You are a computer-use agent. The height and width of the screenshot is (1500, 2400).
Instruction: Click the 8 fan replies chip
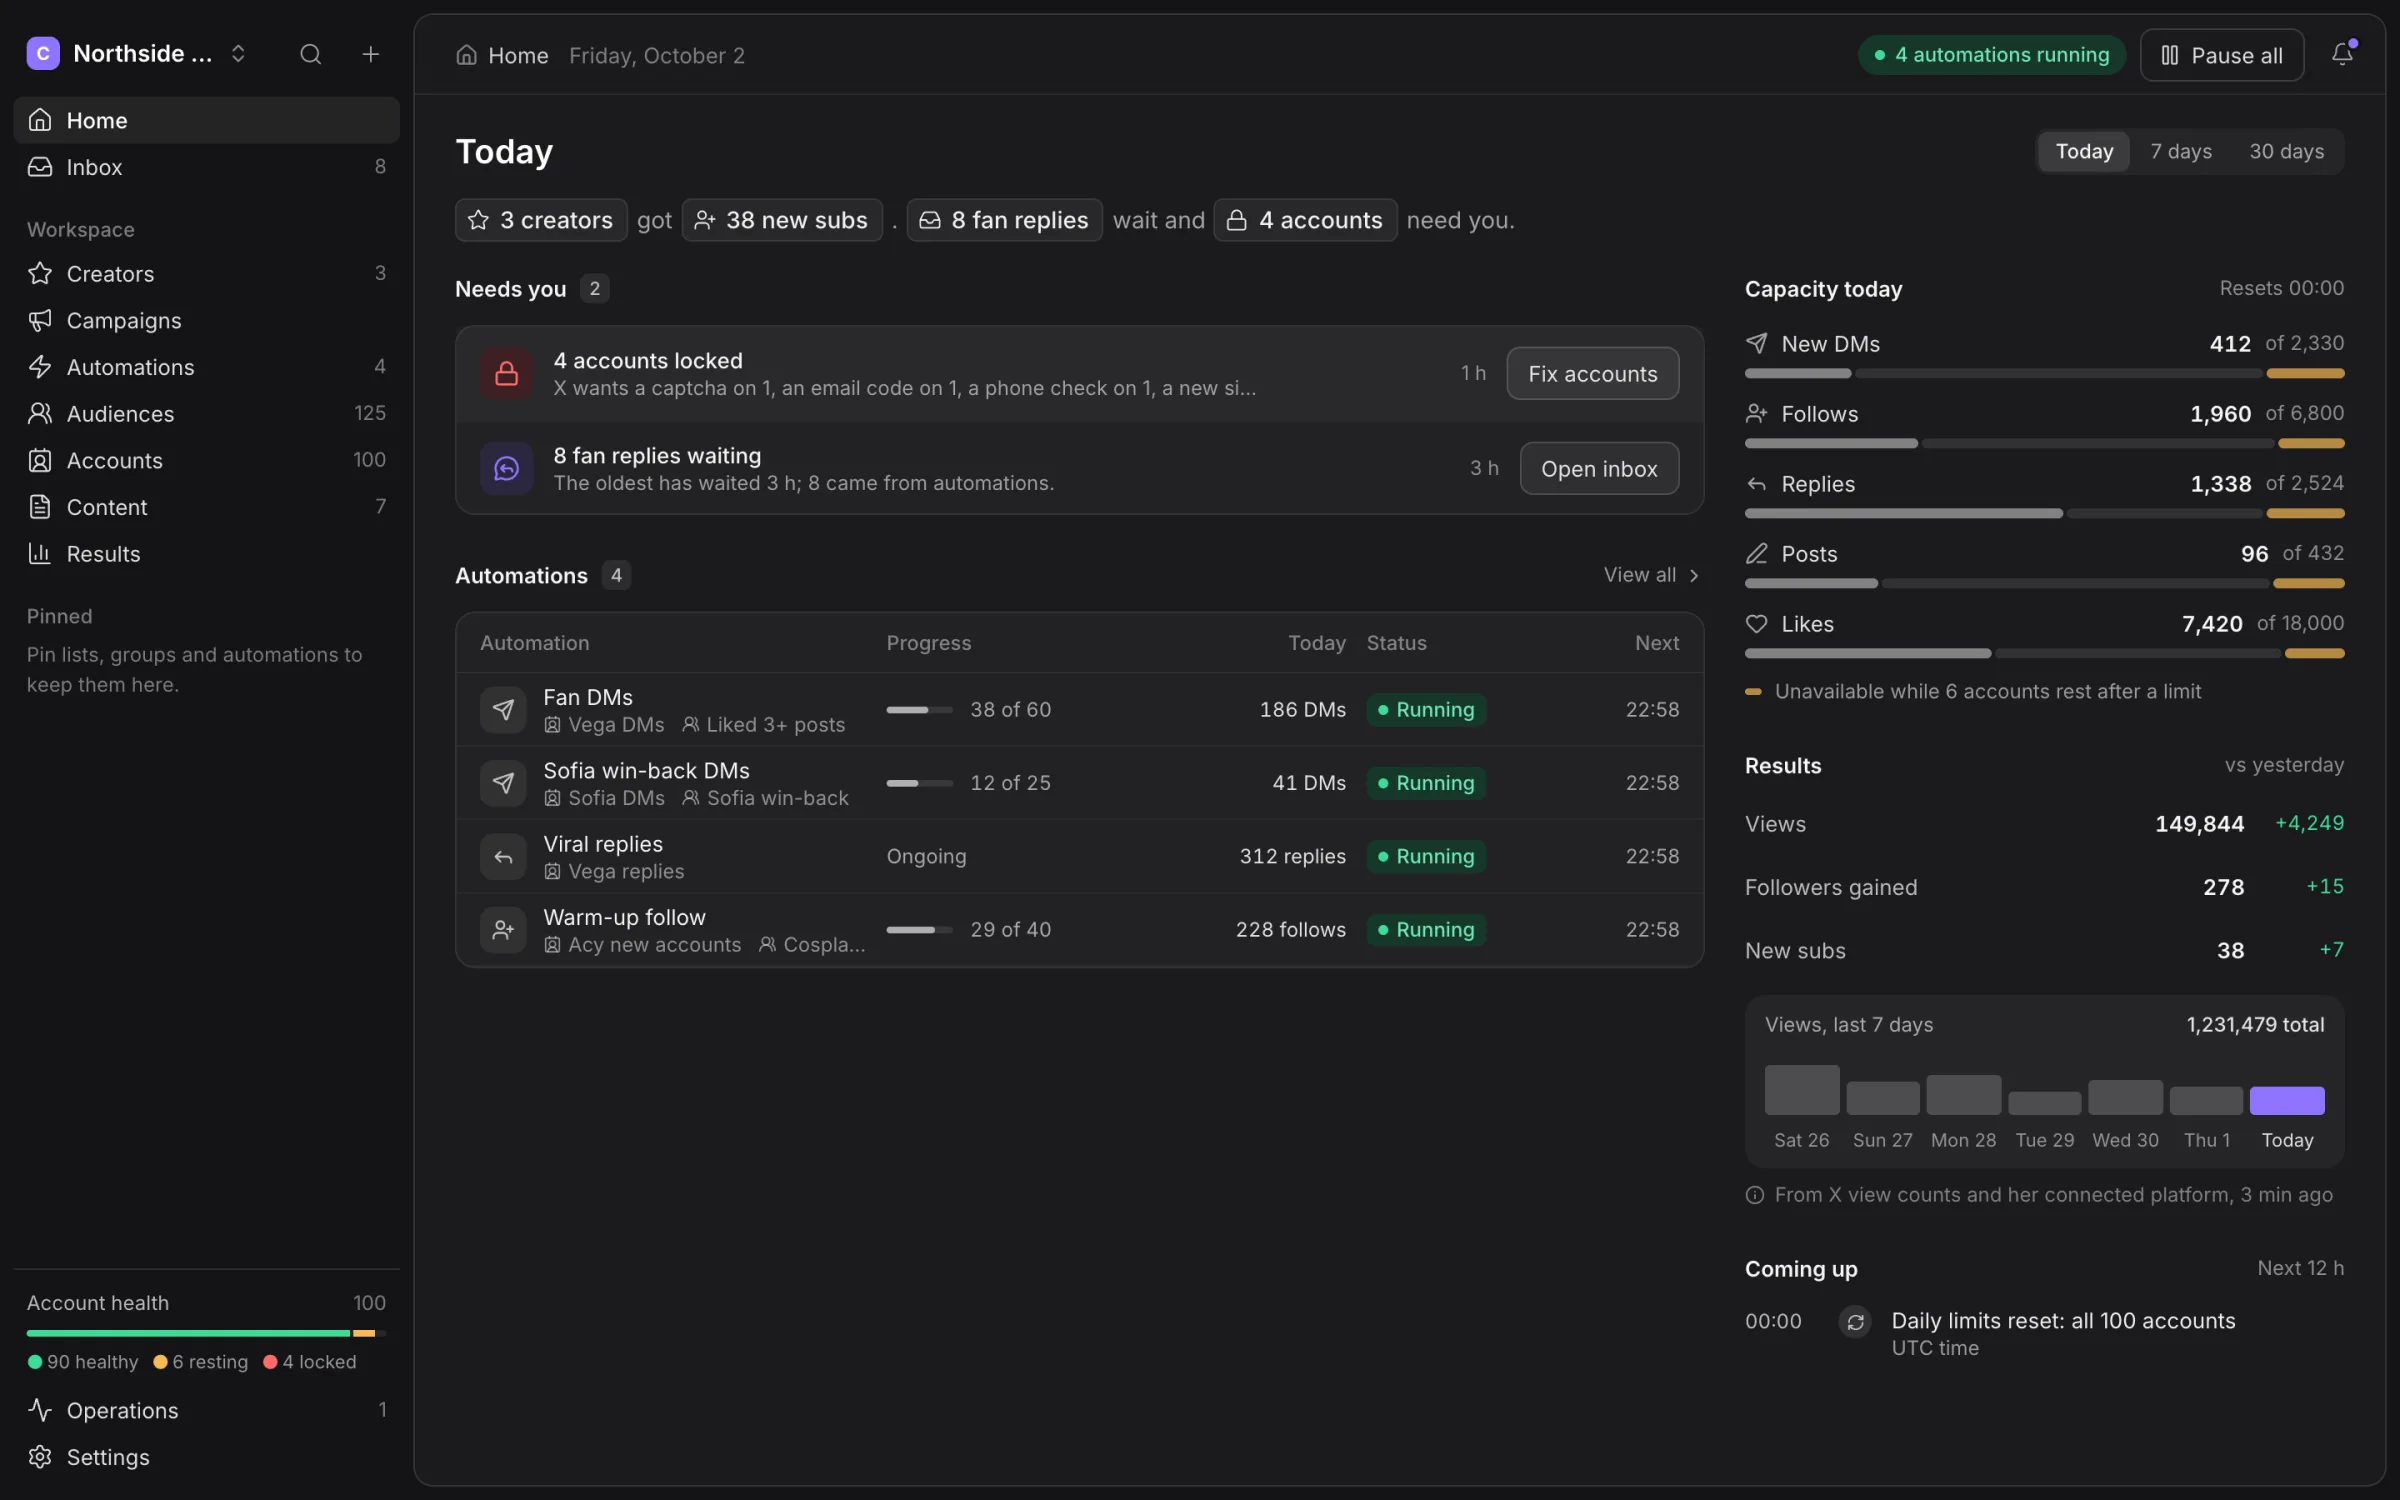coord(1004,220)
